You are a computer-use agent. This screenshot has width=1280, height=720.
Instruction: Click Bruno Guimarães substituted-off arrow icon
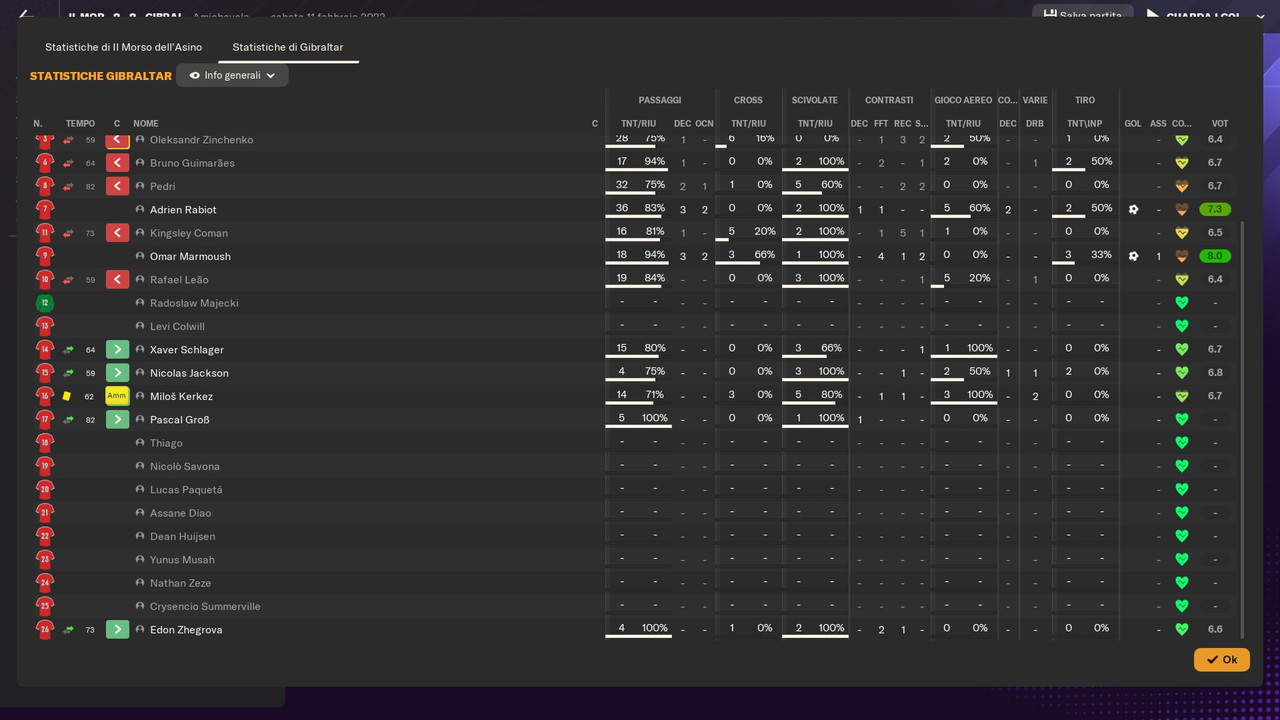pos(117,163)
